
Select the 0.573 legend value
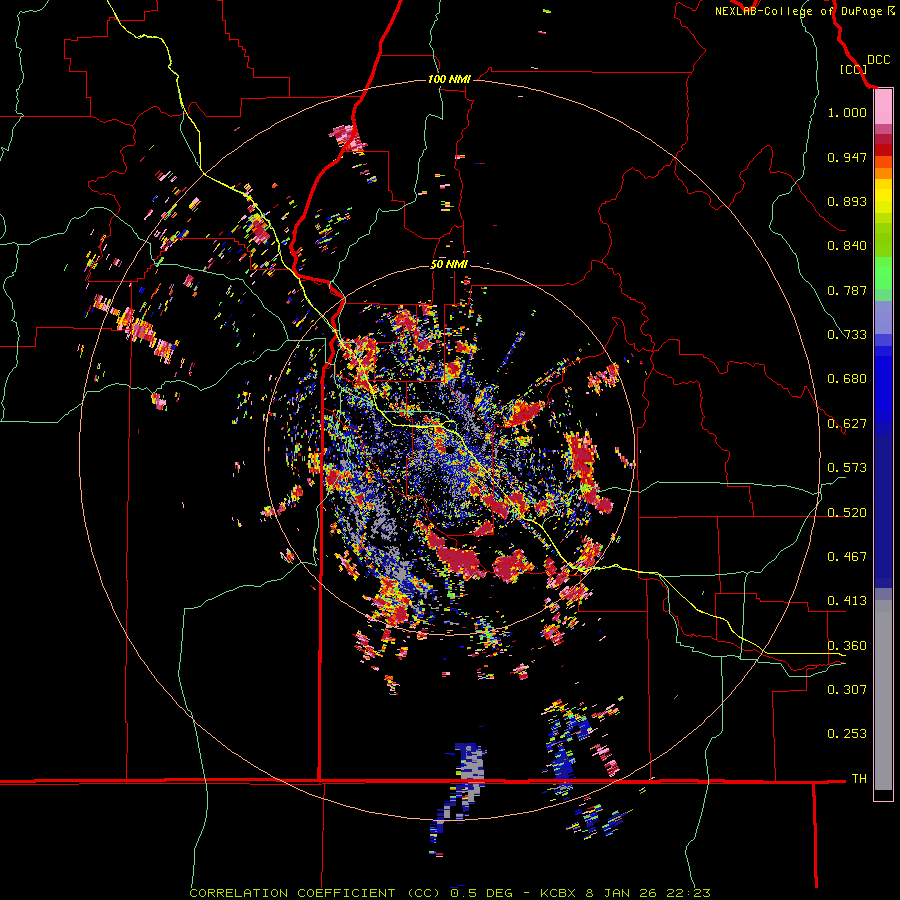click(x=847, y=468)
